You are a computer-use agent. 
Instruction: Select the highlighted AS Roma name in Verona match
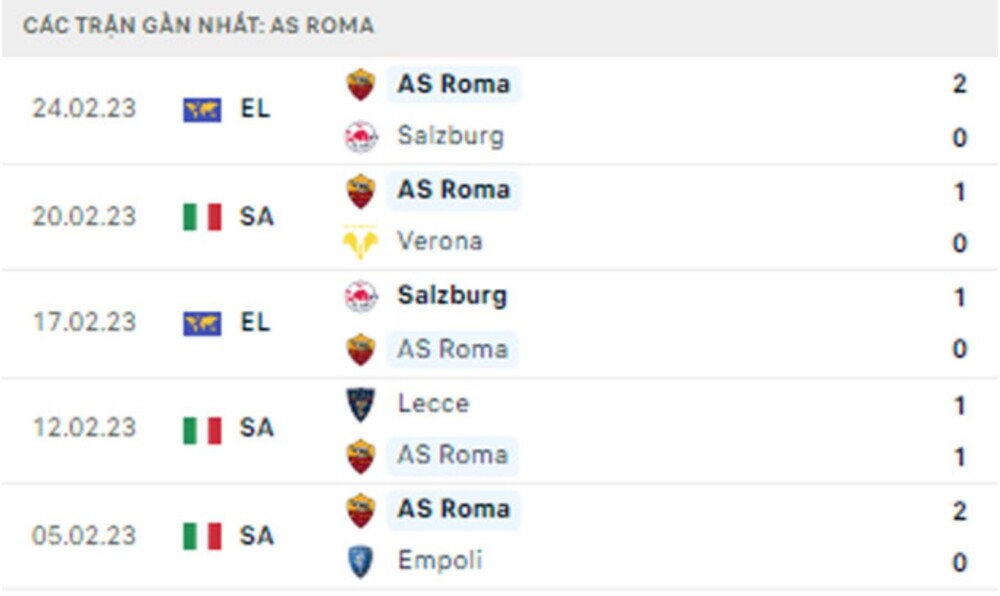[x=456, y=190]
